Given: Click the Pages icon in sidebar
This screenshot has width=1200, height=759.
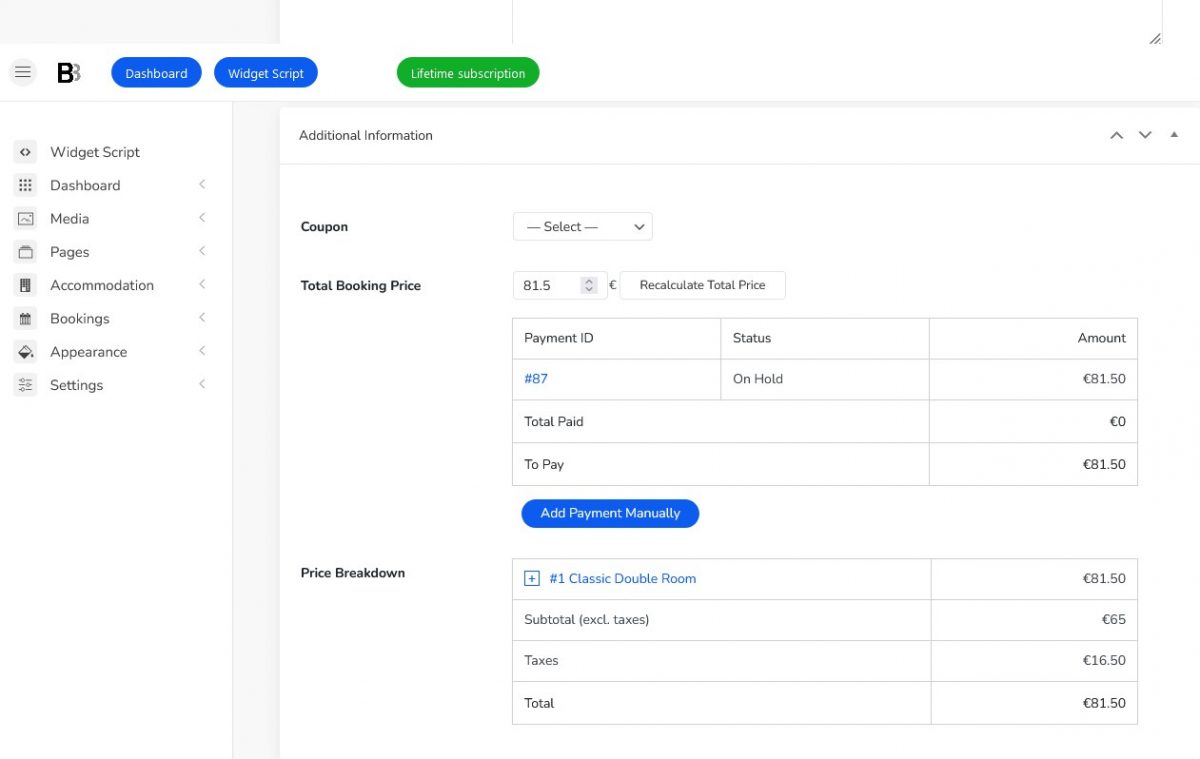Looking at the screenshot, I should point(25,251).
